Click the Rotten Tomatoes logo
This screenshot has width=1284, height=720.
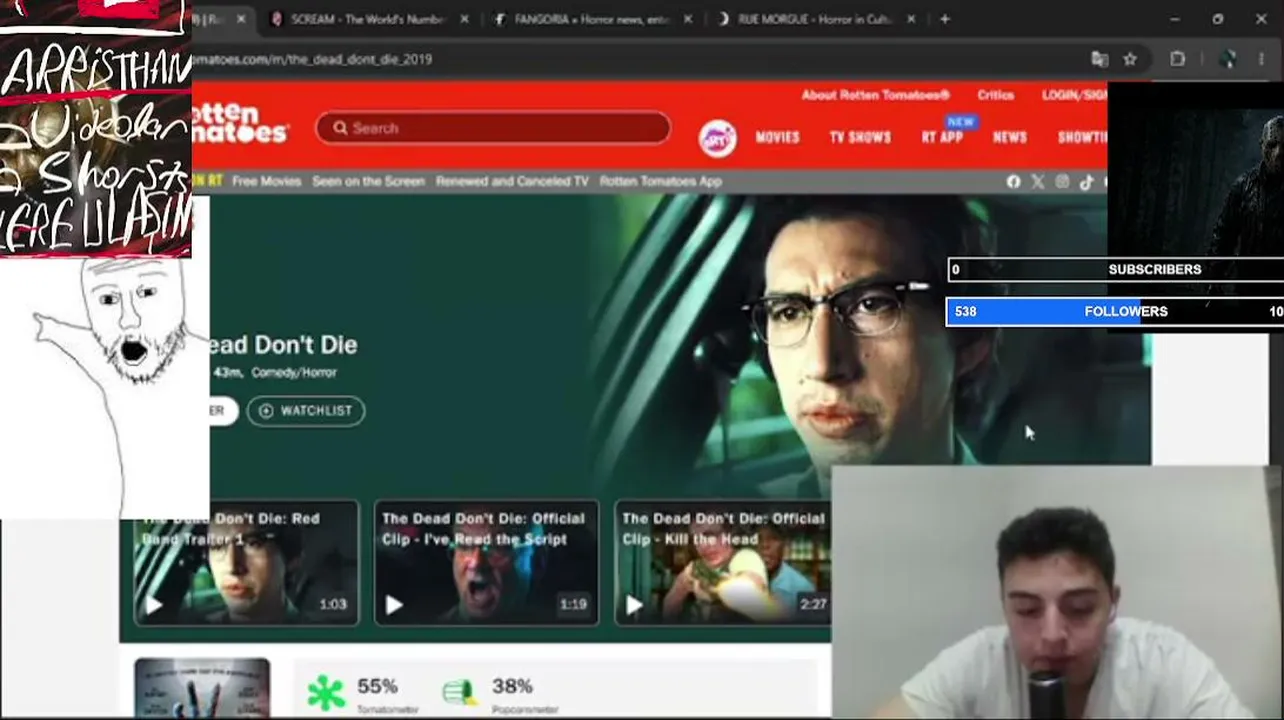tap(240, 124)
